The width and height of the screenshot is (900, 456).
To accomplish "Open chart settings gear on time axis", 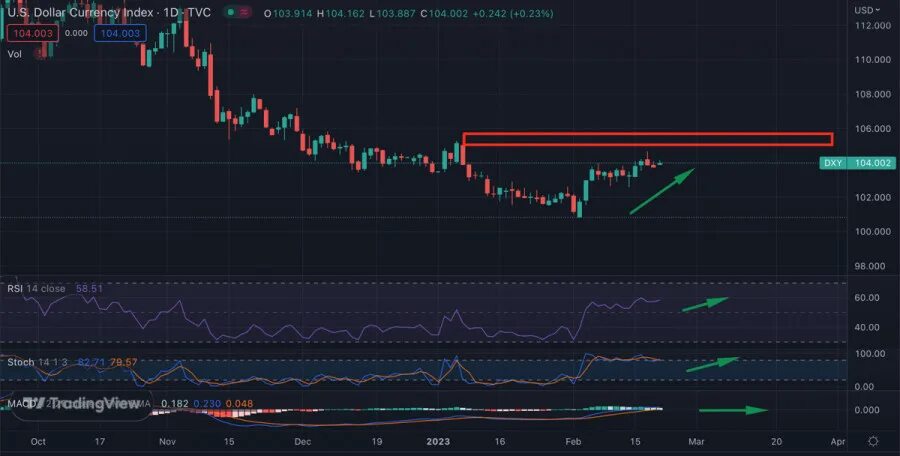I will tap(873, 441).
